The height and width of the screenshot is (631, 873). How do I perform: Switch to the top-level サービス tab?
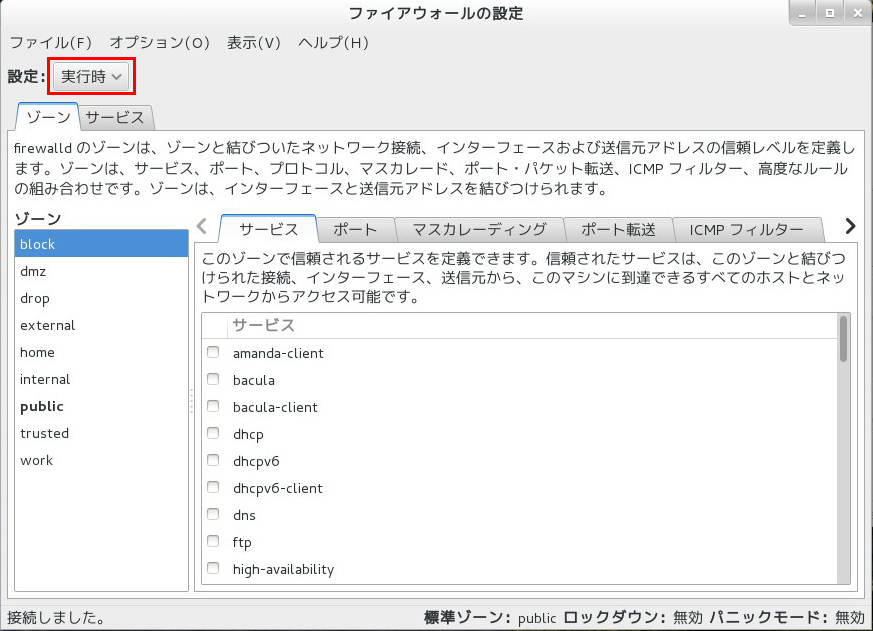115,117
